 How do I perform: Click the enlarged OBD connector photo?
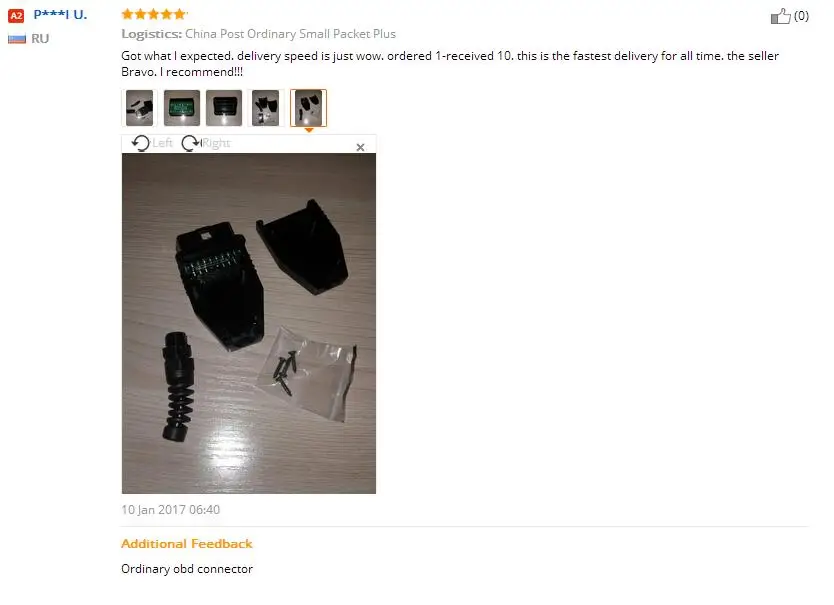click(249, 324)
